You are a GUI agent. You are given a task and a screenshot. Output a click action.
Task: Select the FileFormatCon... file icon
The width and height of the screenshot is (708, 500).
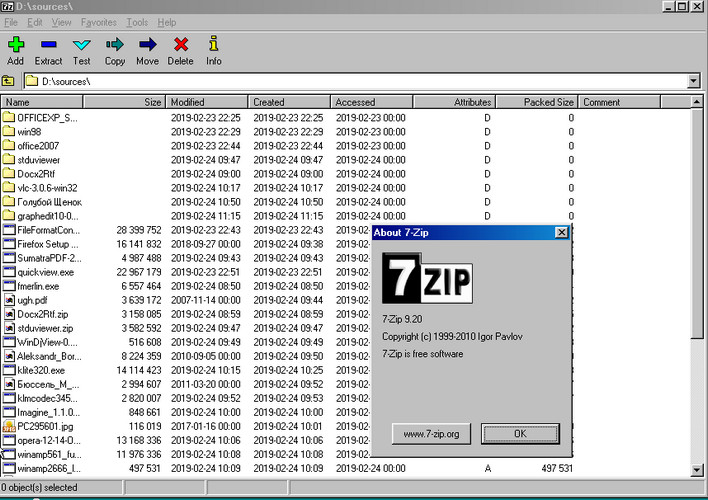click(9, 230)
